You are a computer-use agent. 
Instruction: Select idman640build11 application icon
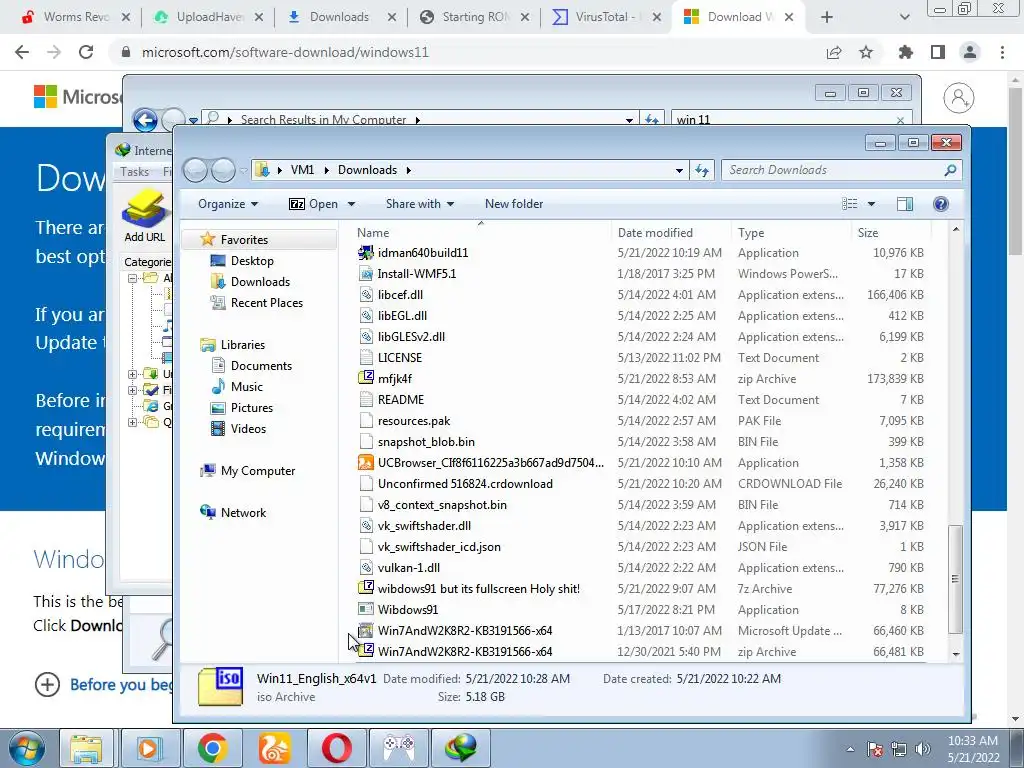coord(366,253)
